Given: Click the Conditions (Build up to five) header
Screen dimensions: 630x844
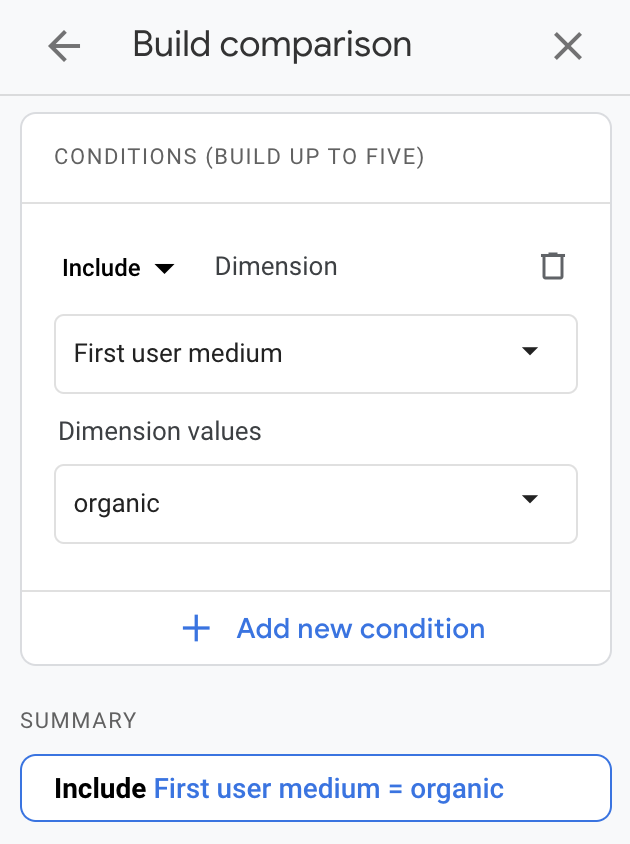Looking at the screenshot, I should [x=239, y=157].
